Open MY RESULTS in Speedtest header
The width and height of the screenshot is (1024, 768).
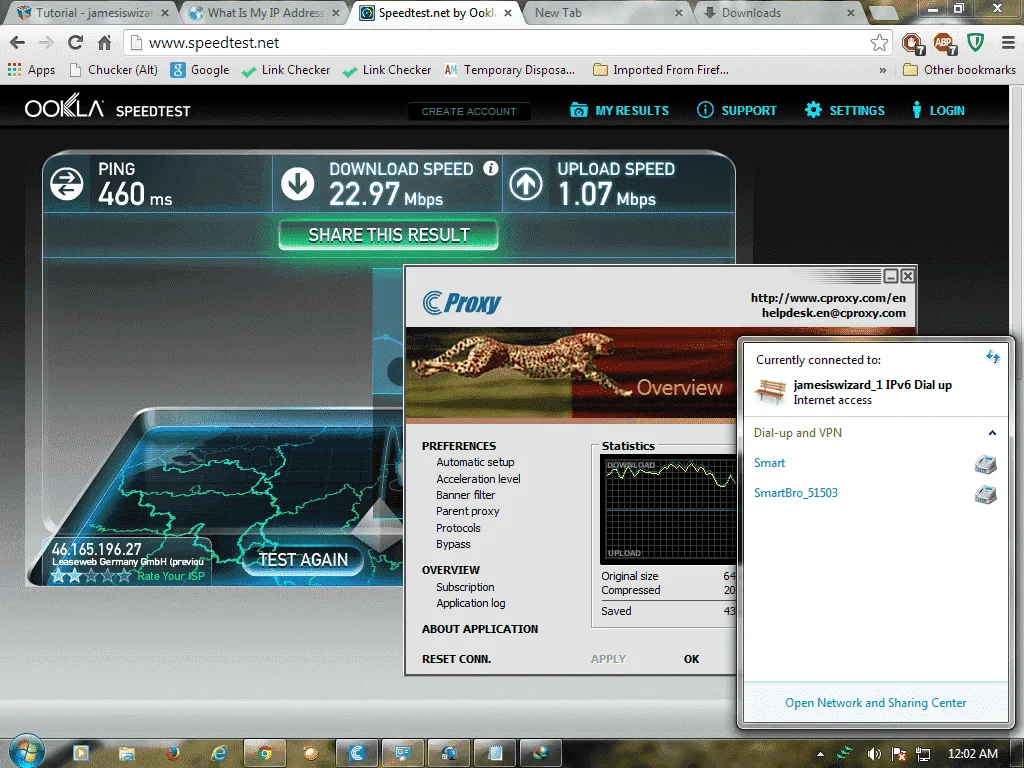619,110
